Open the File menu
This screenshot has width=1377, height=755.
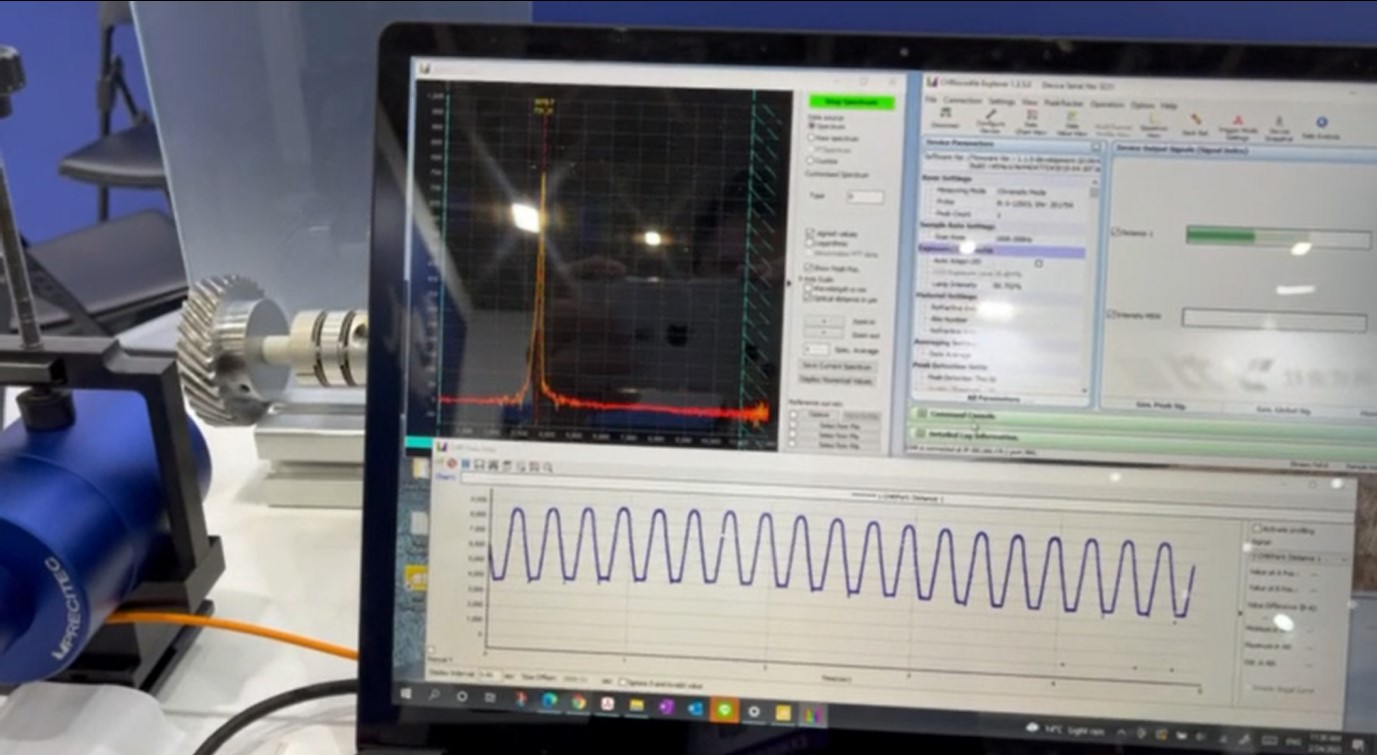click(931, 100)
